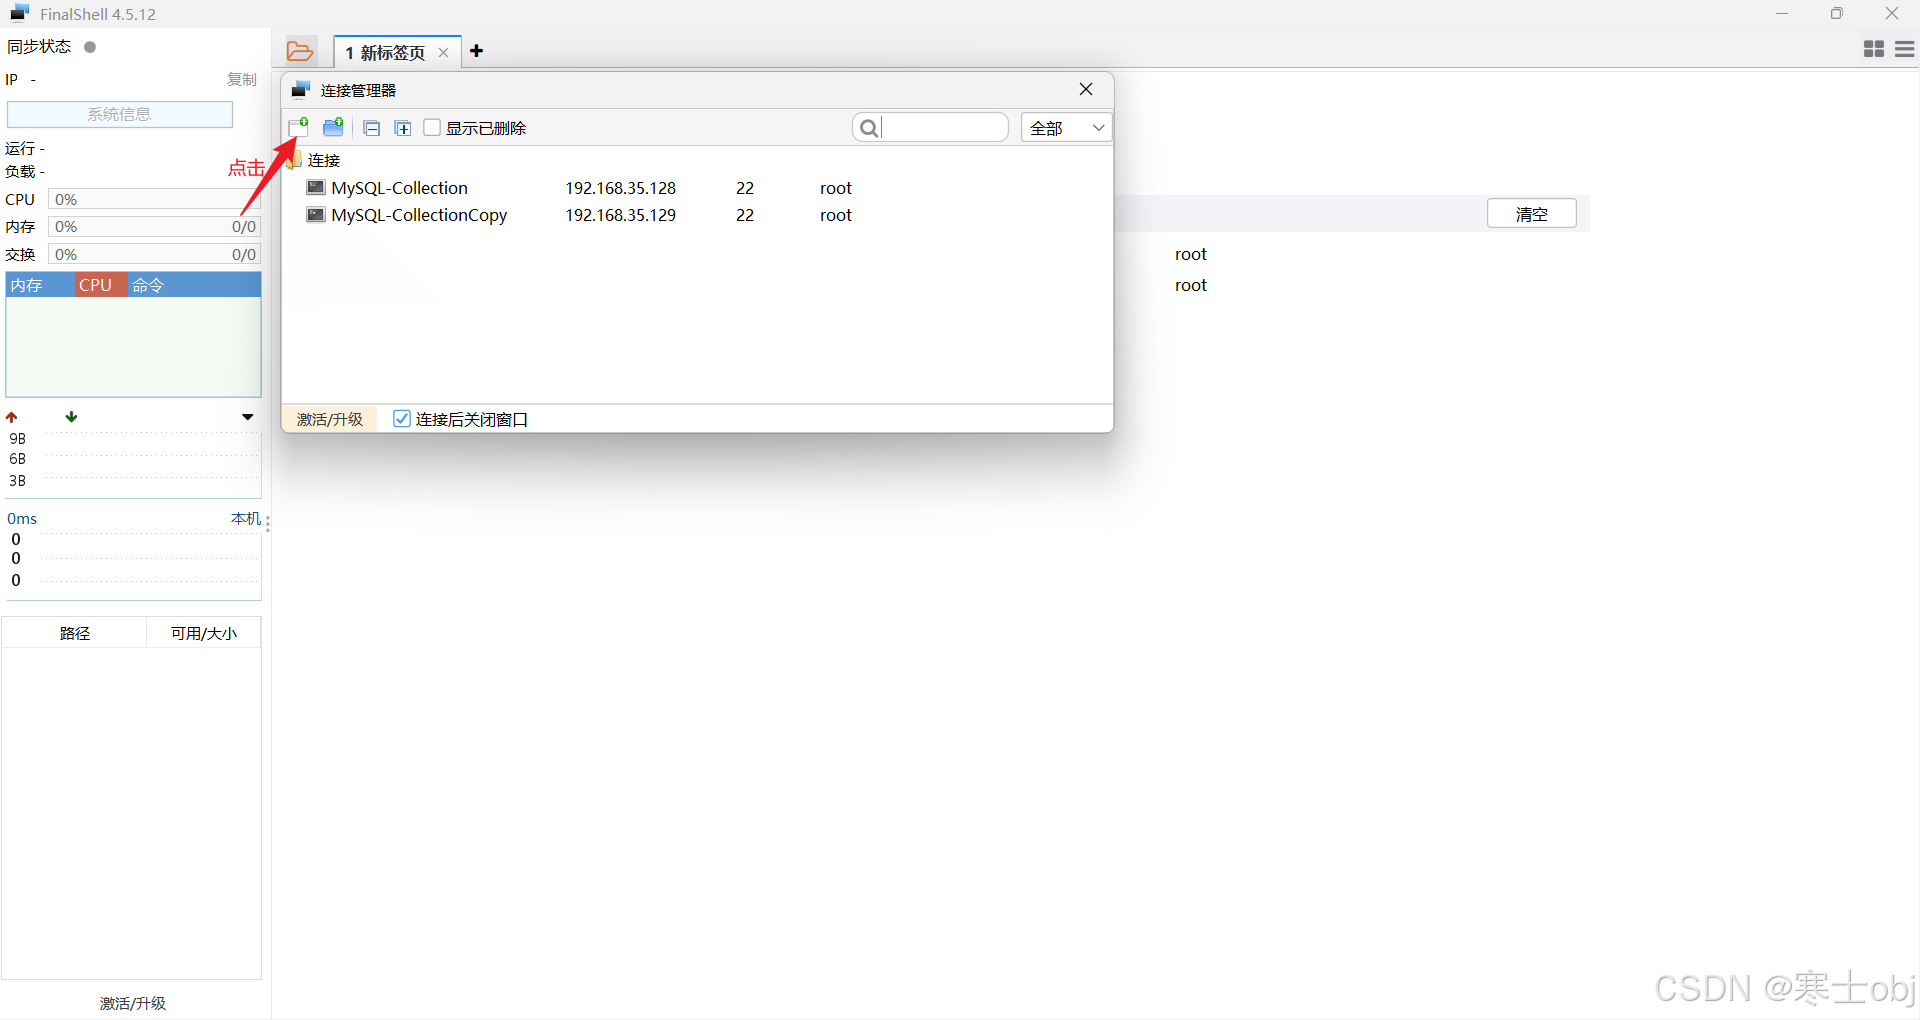Switch to grid view layout icon
Image resolution: width=1920 pixels, height=1020 pixels.
coord(1874,49)
